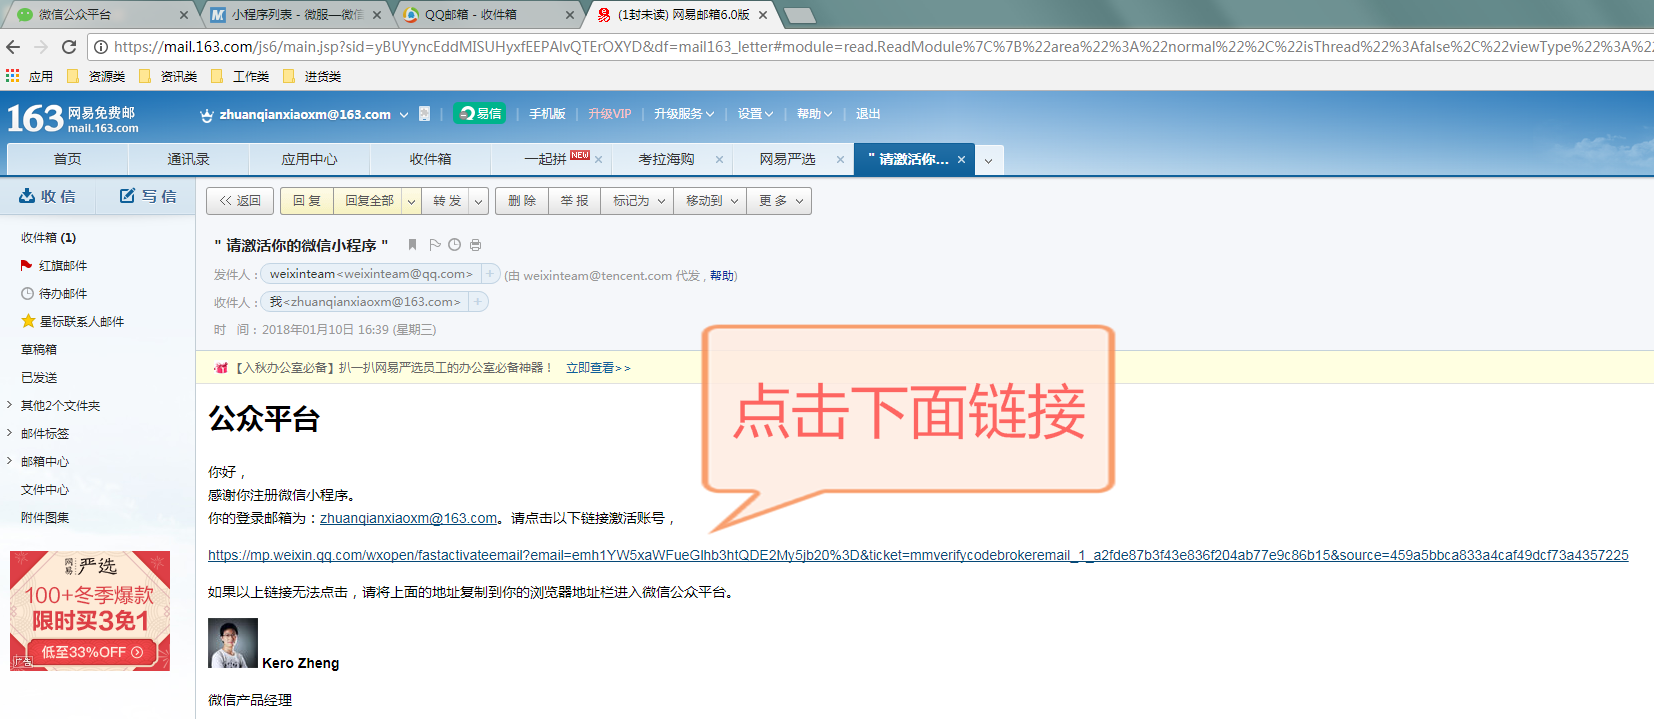Open the 转发 forward options arrow
1654x719 pixels.
click(479, 201)
